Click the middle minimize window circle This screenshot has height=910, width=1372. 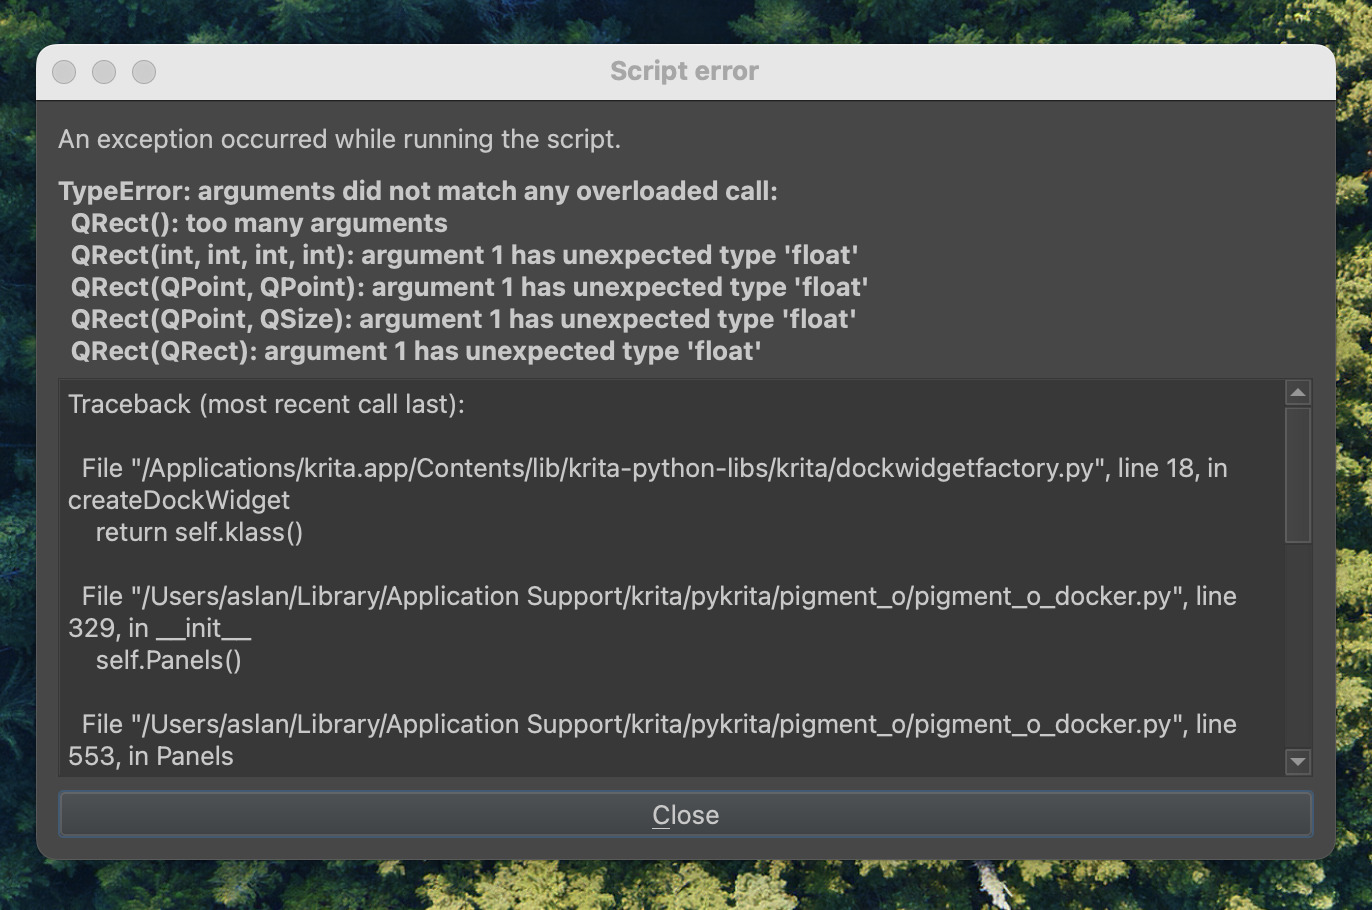(x=104, y=72)
